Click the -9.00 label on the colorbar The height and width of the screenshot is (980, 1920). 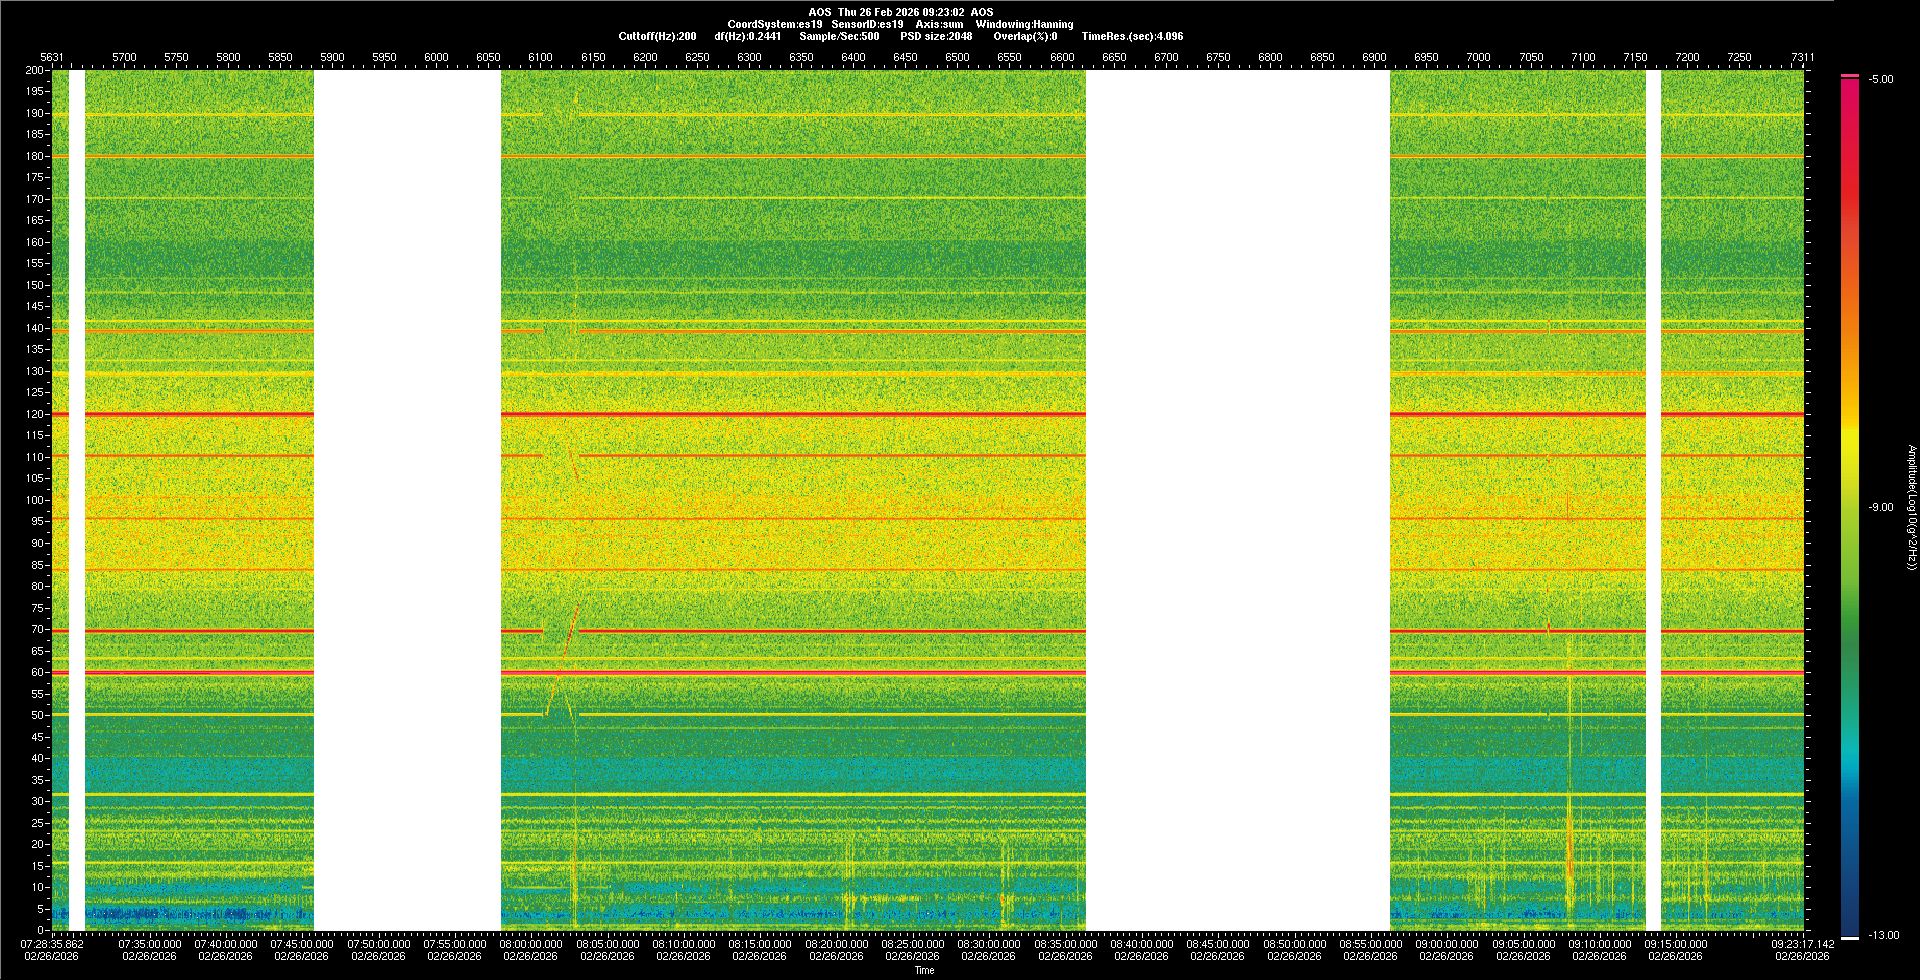point(1880,507)
